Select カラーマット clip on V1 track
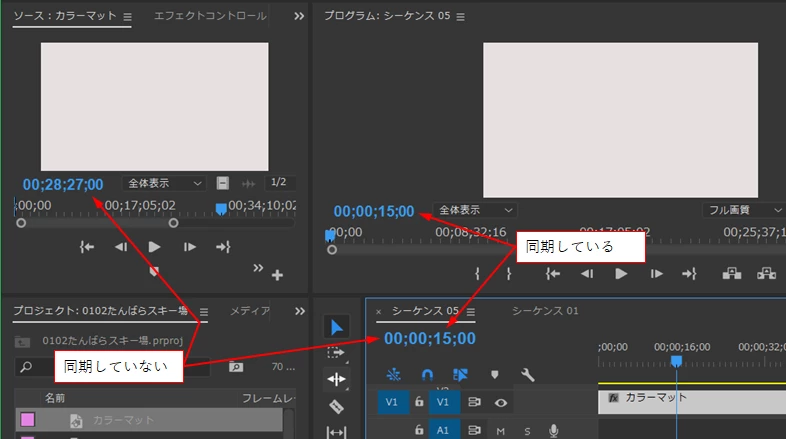Viewport: 786px width, 439px height. point(692,402)
